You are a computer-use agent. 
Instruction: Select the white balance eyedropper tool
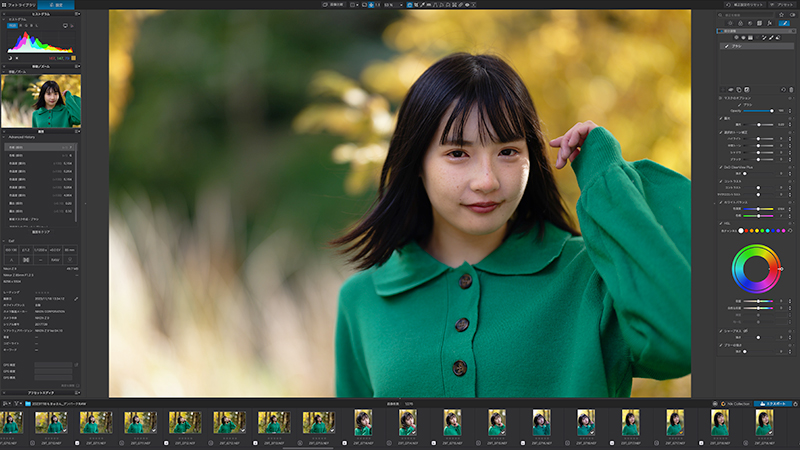(422, 5)
